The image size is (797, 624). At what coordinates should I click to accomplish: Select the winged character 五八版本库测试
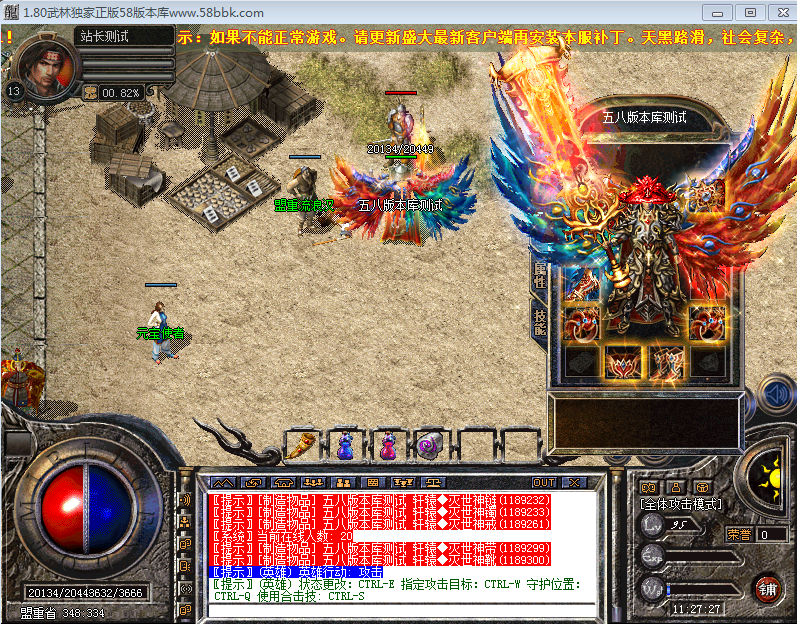(x=402, y=203)
